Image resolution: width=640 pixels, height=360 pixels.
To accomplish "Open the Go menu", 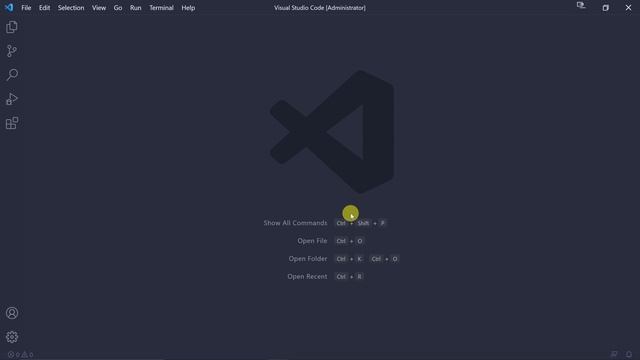I will (118, 8).
